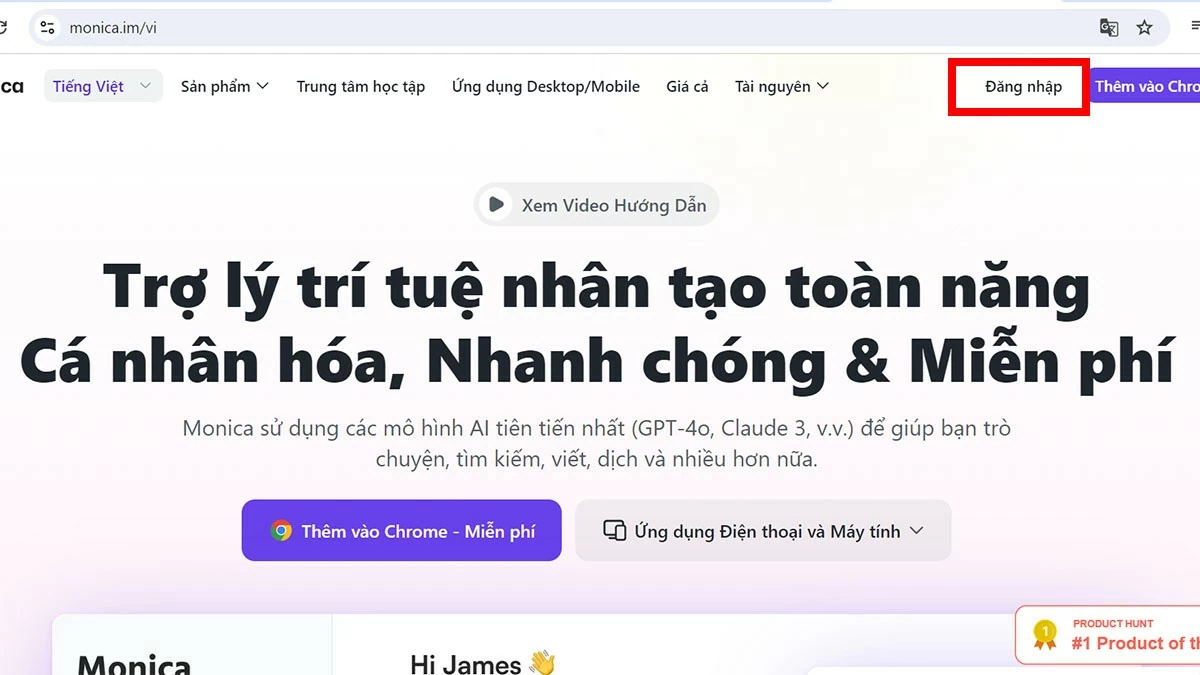Click Thêm vào Chrome - Miễn phí

click(400, 531)
